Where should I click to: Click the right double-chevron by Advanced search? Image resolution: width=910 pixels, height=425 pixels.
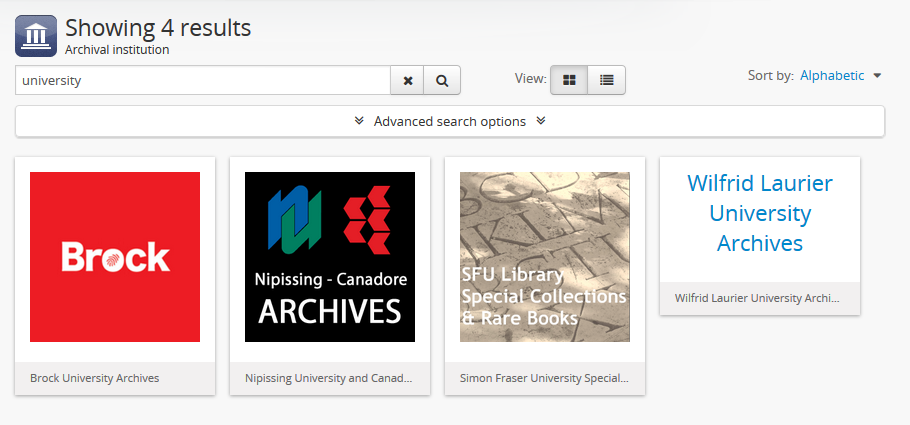click(540, 121)
